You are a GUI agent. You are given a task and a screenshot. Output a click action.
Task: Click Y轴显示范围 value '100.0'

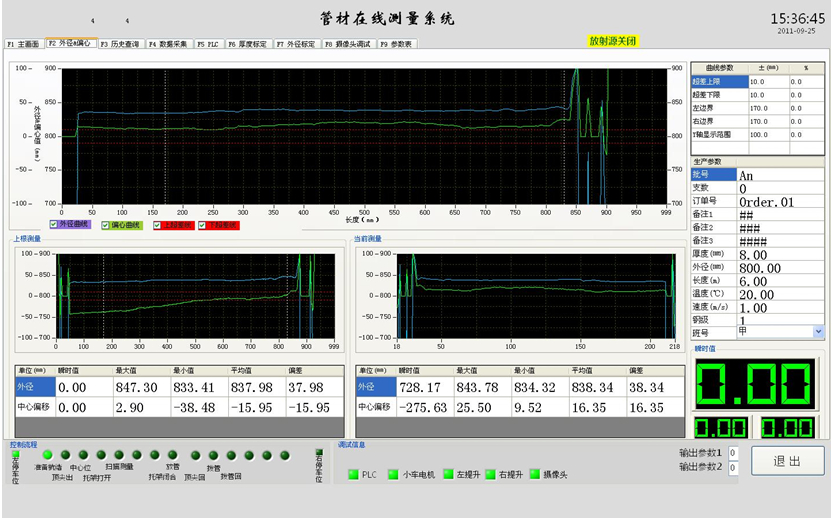click(x=768, y=135)
